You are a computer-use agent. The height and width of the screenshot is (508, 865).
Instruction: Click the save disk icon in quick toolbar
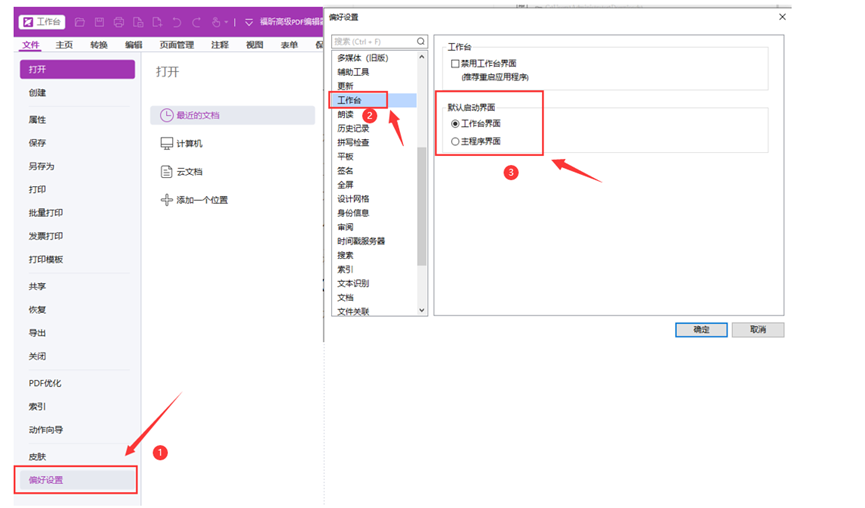pyautogui.click(x=100, y=21)
